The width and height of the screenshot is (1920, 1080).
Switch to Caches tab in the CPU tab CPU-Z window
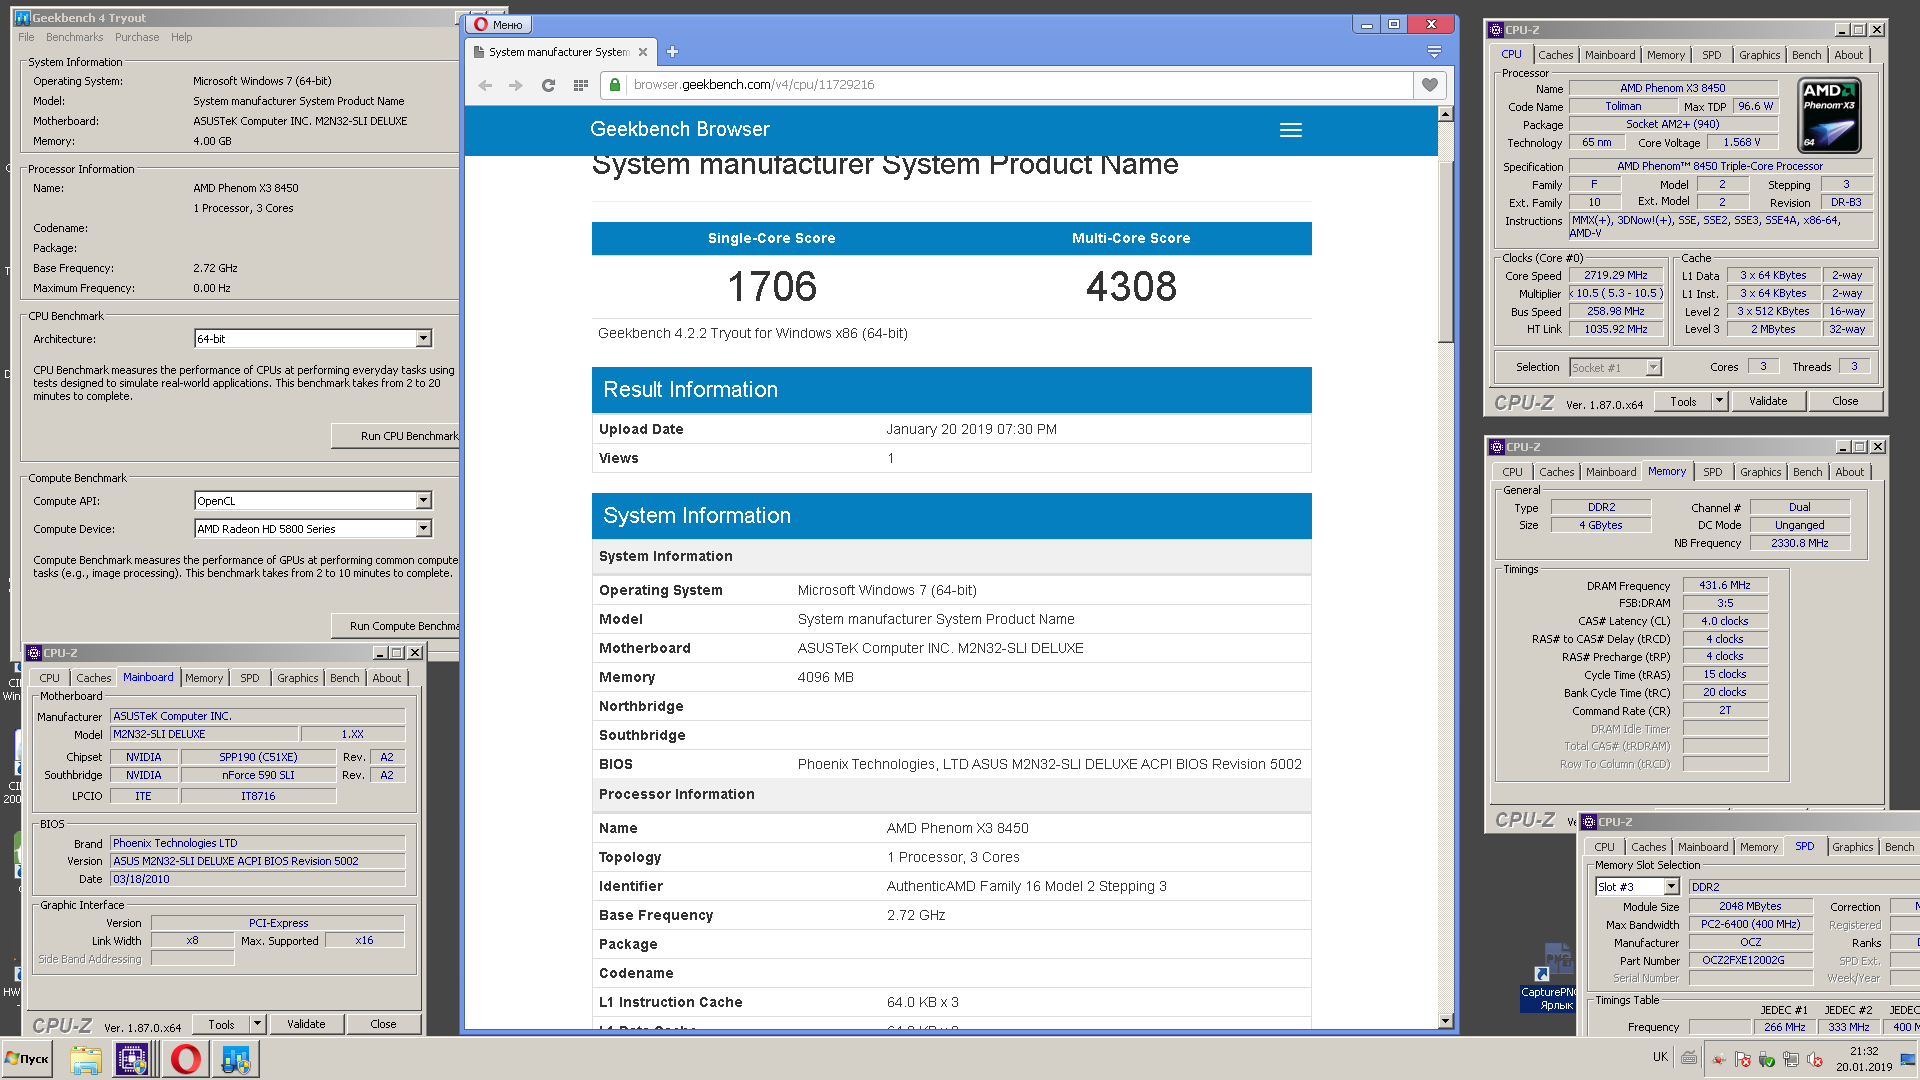[1555, 55]
